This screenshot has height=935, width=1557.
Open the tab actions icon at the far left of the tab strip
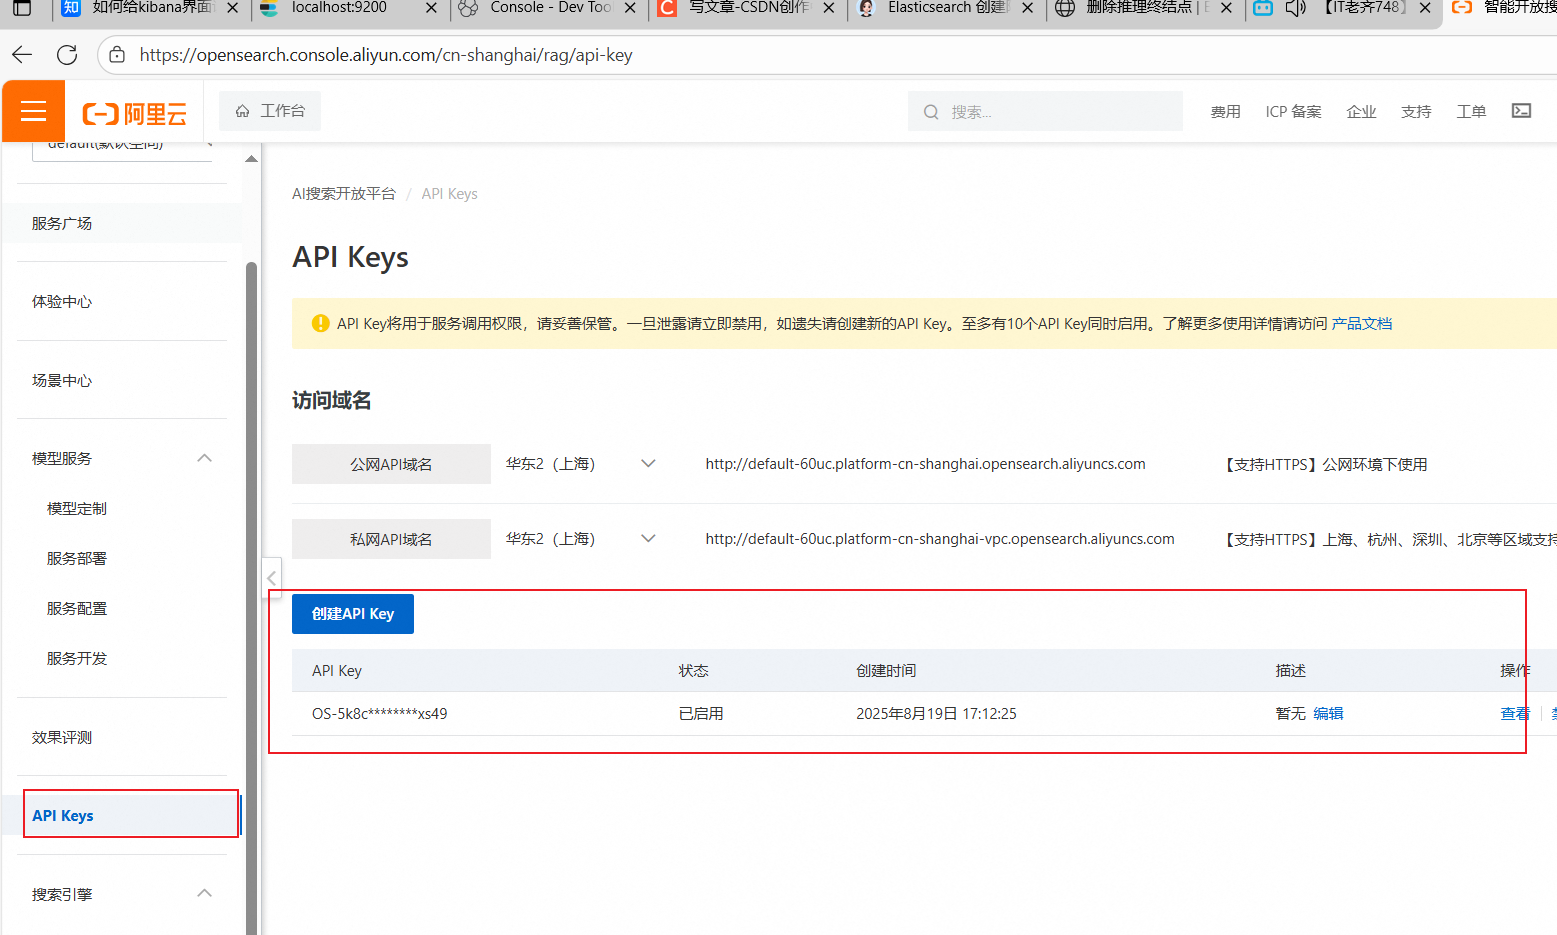click(x=21, y=8)
